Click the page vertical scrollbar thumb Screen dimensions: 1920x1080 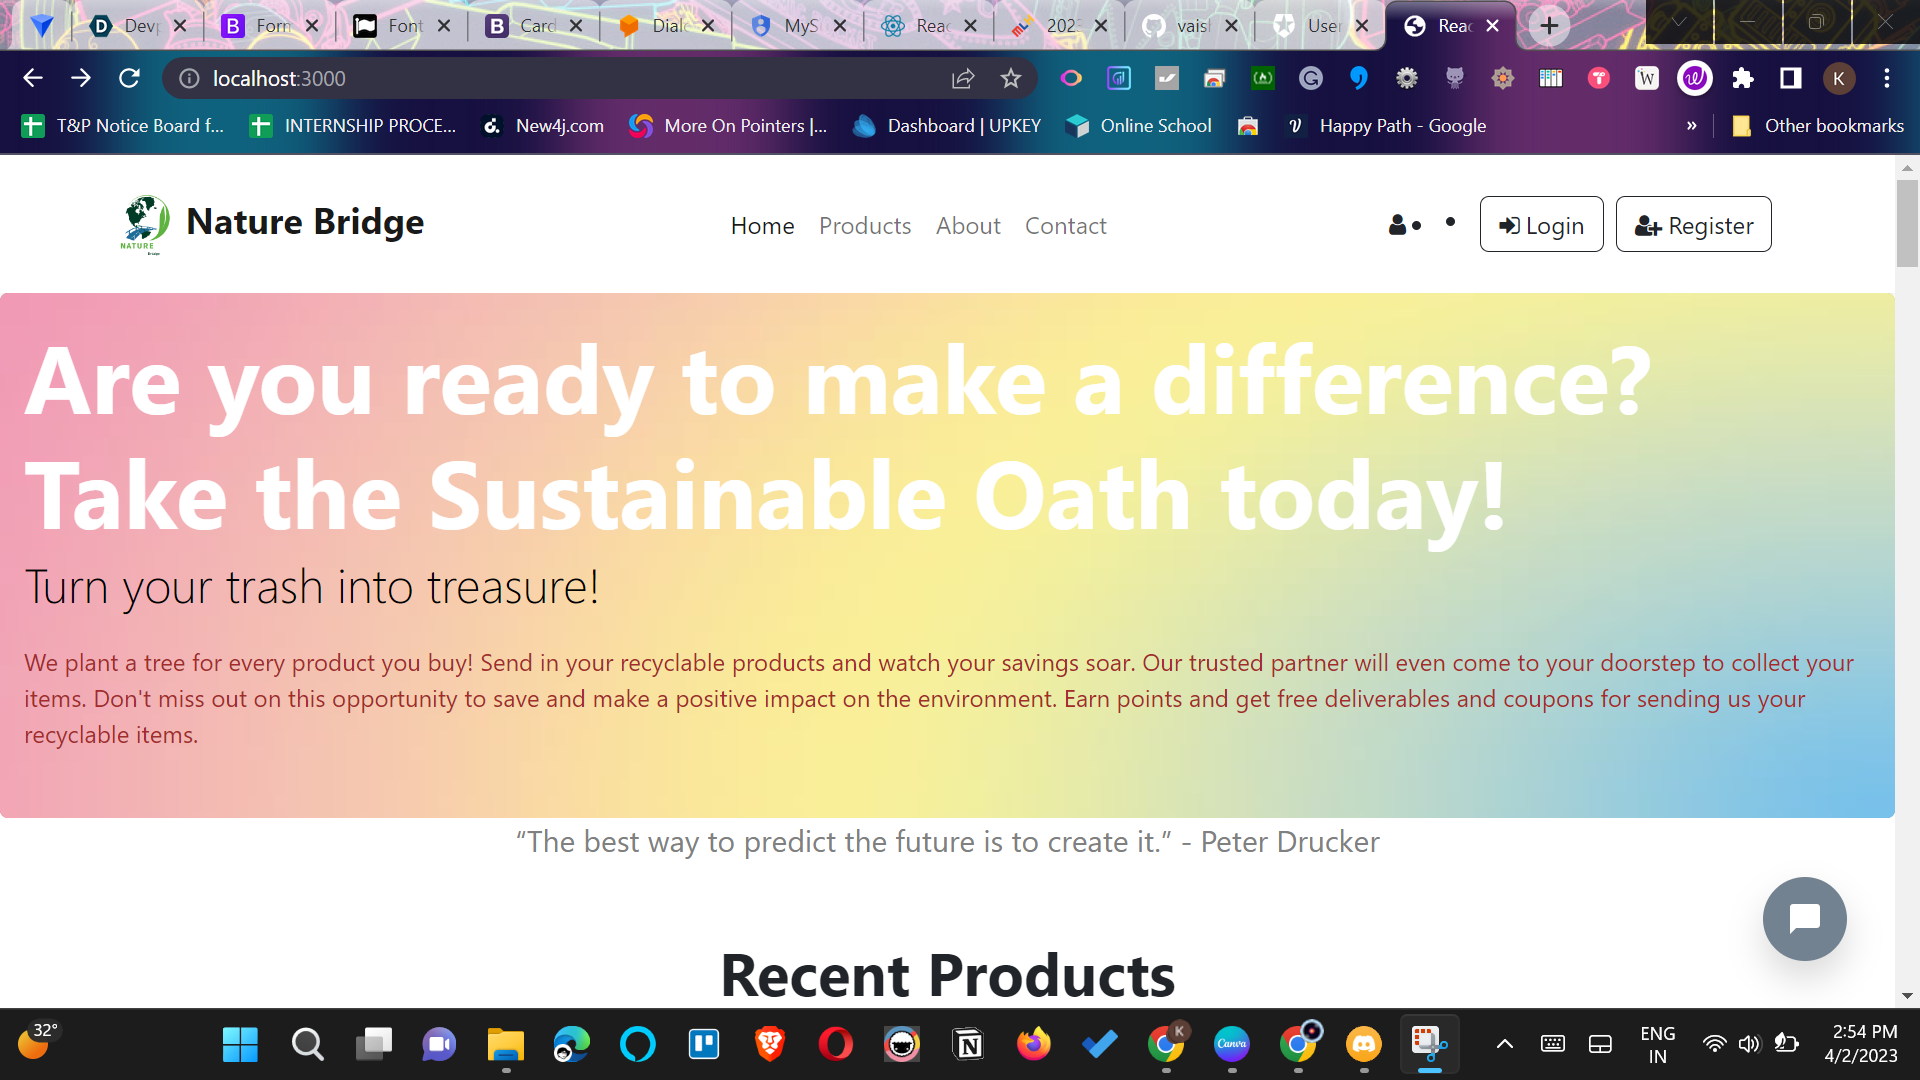[1907, 222]
